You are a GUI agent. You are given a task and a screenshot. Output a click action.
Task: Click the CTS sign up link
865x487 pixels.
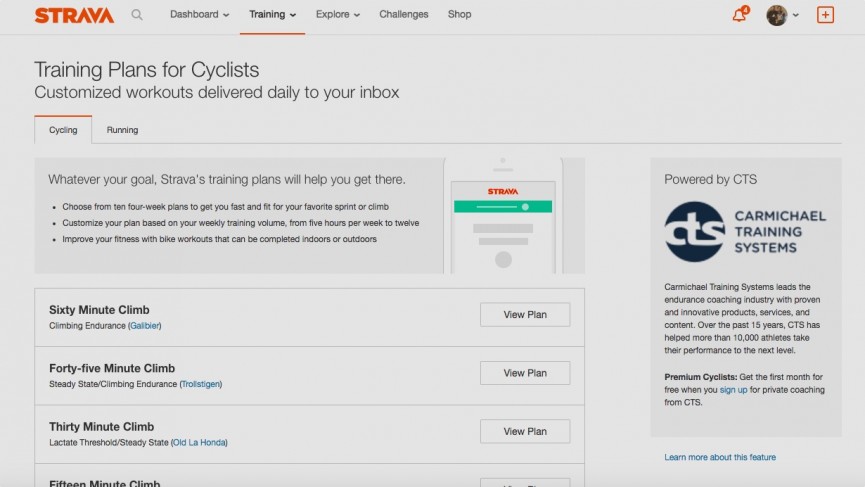733,390
